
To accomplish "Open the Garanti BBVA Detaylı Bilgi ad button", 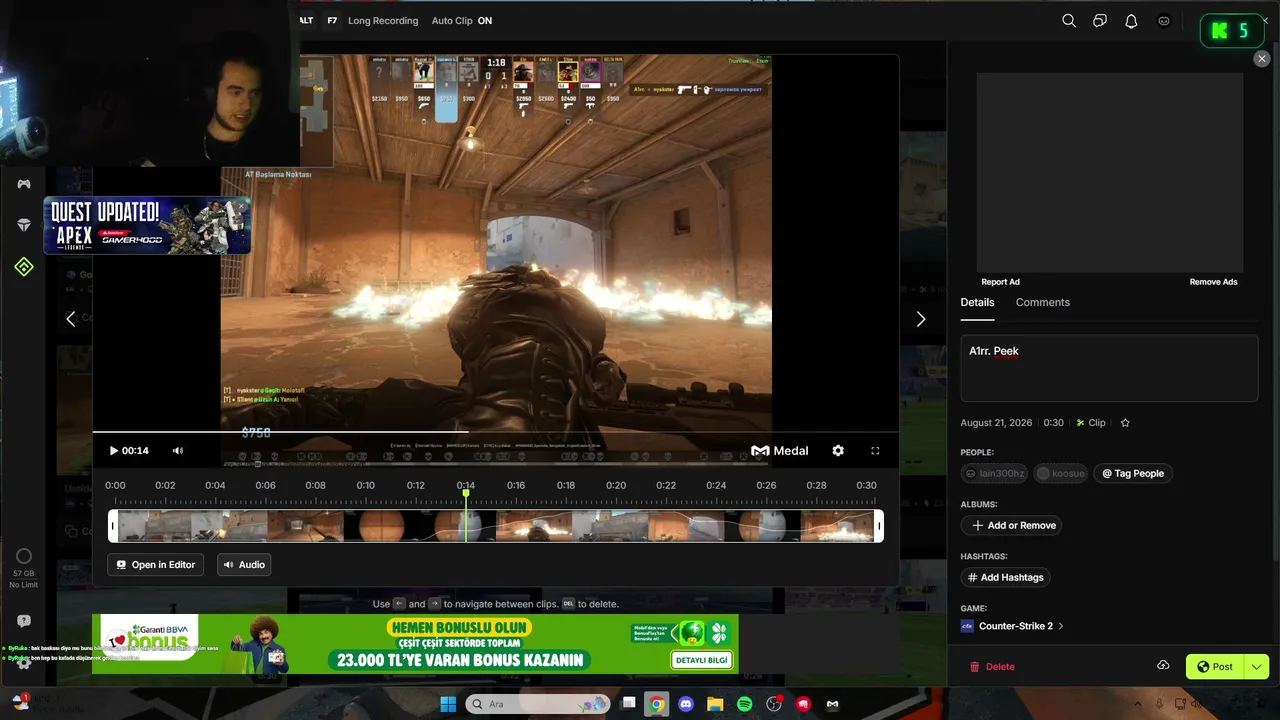I will click(702, 660).
